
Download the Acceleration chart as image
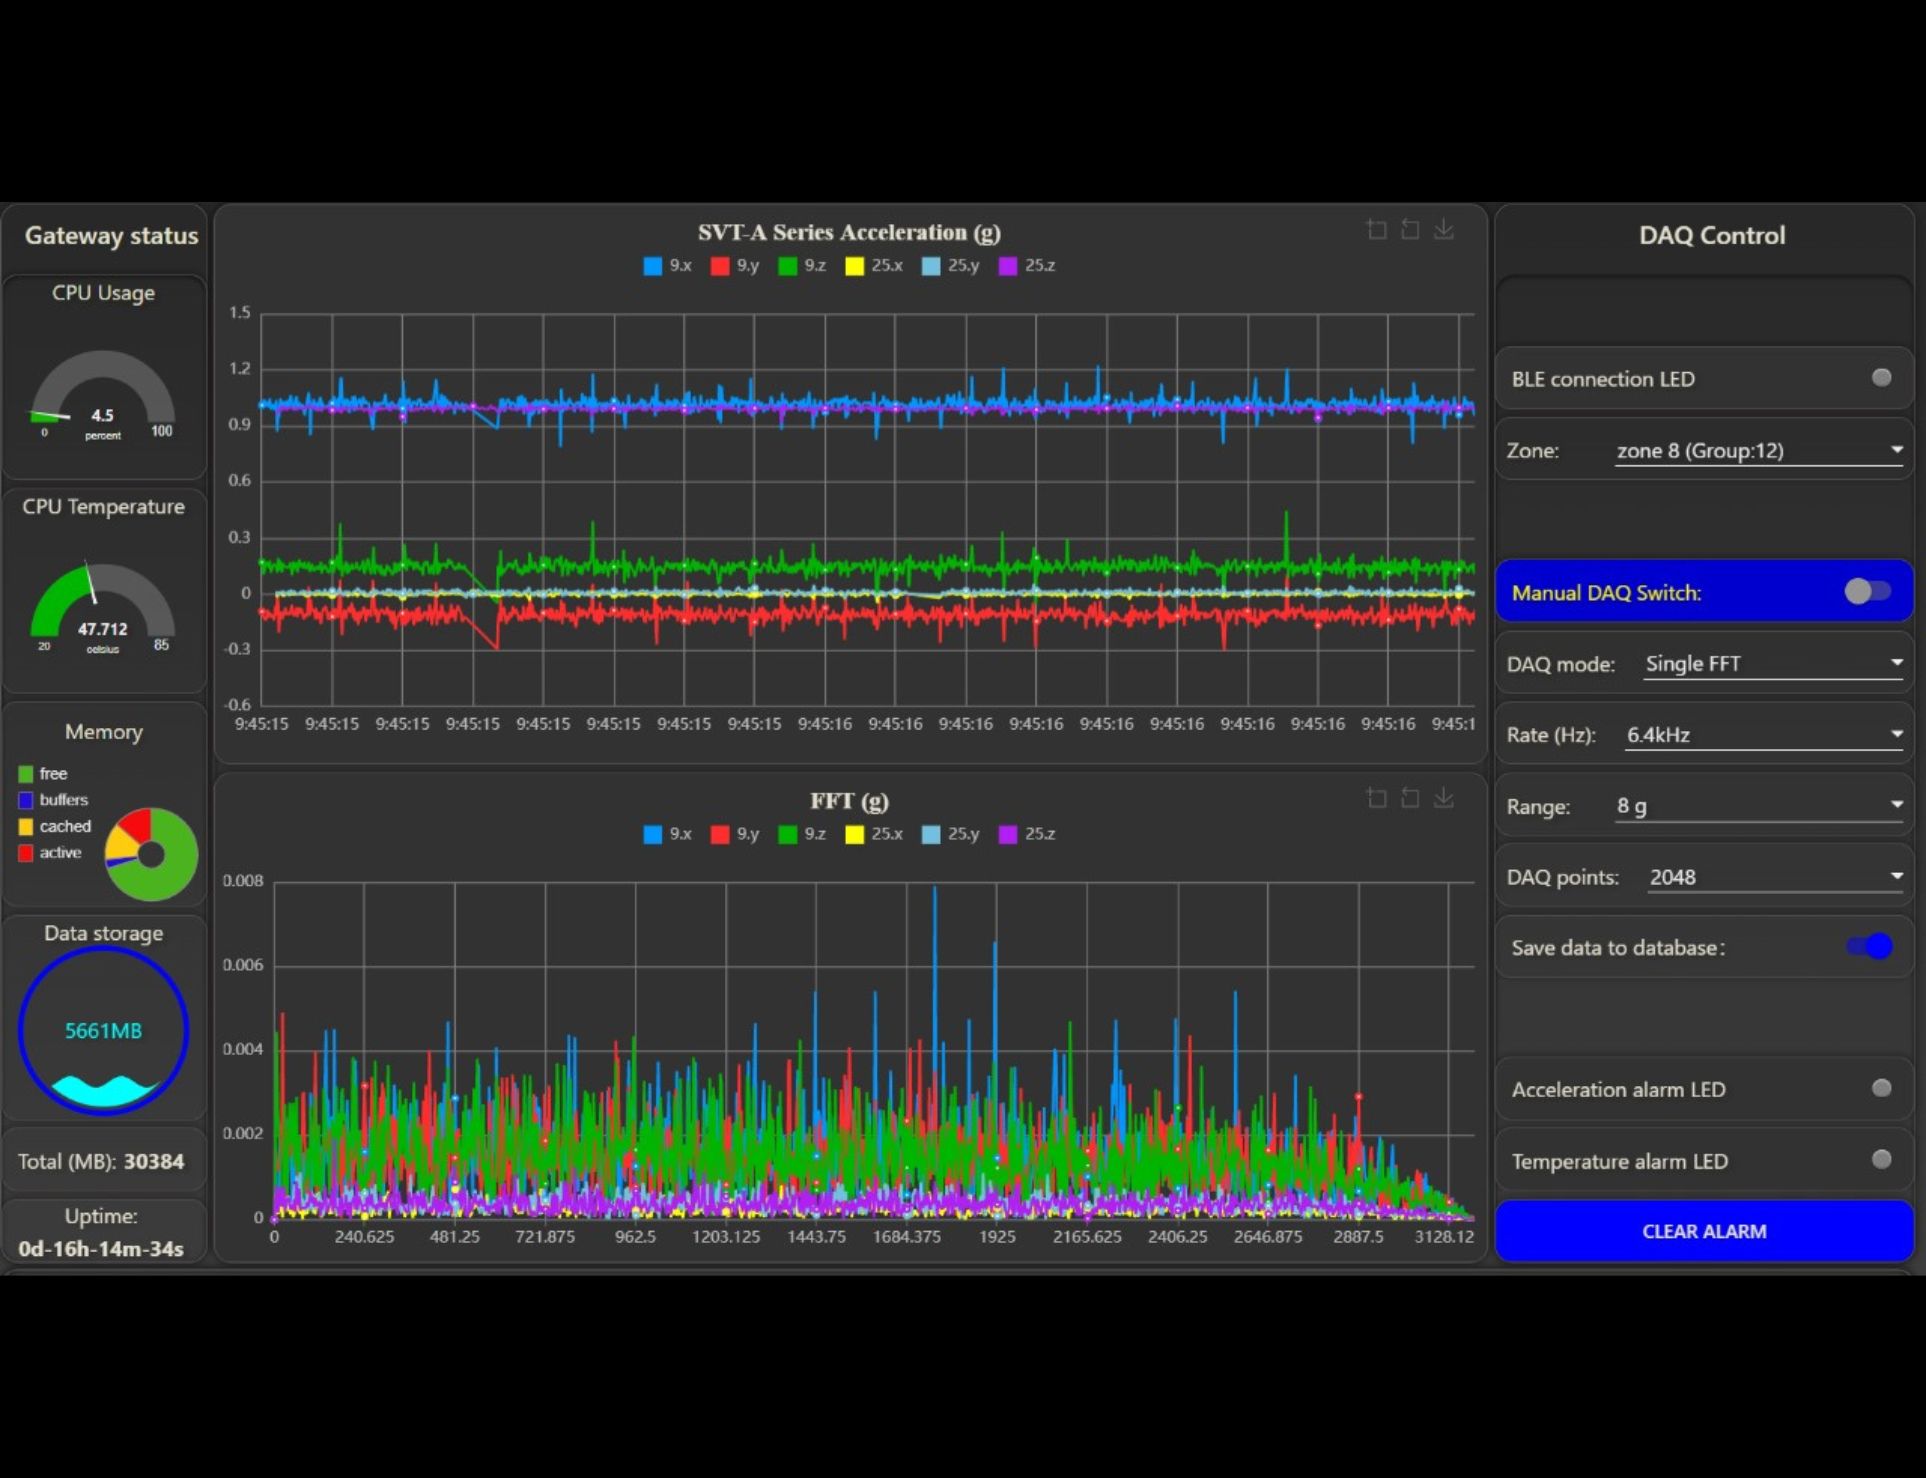[x=1444, y=230]
